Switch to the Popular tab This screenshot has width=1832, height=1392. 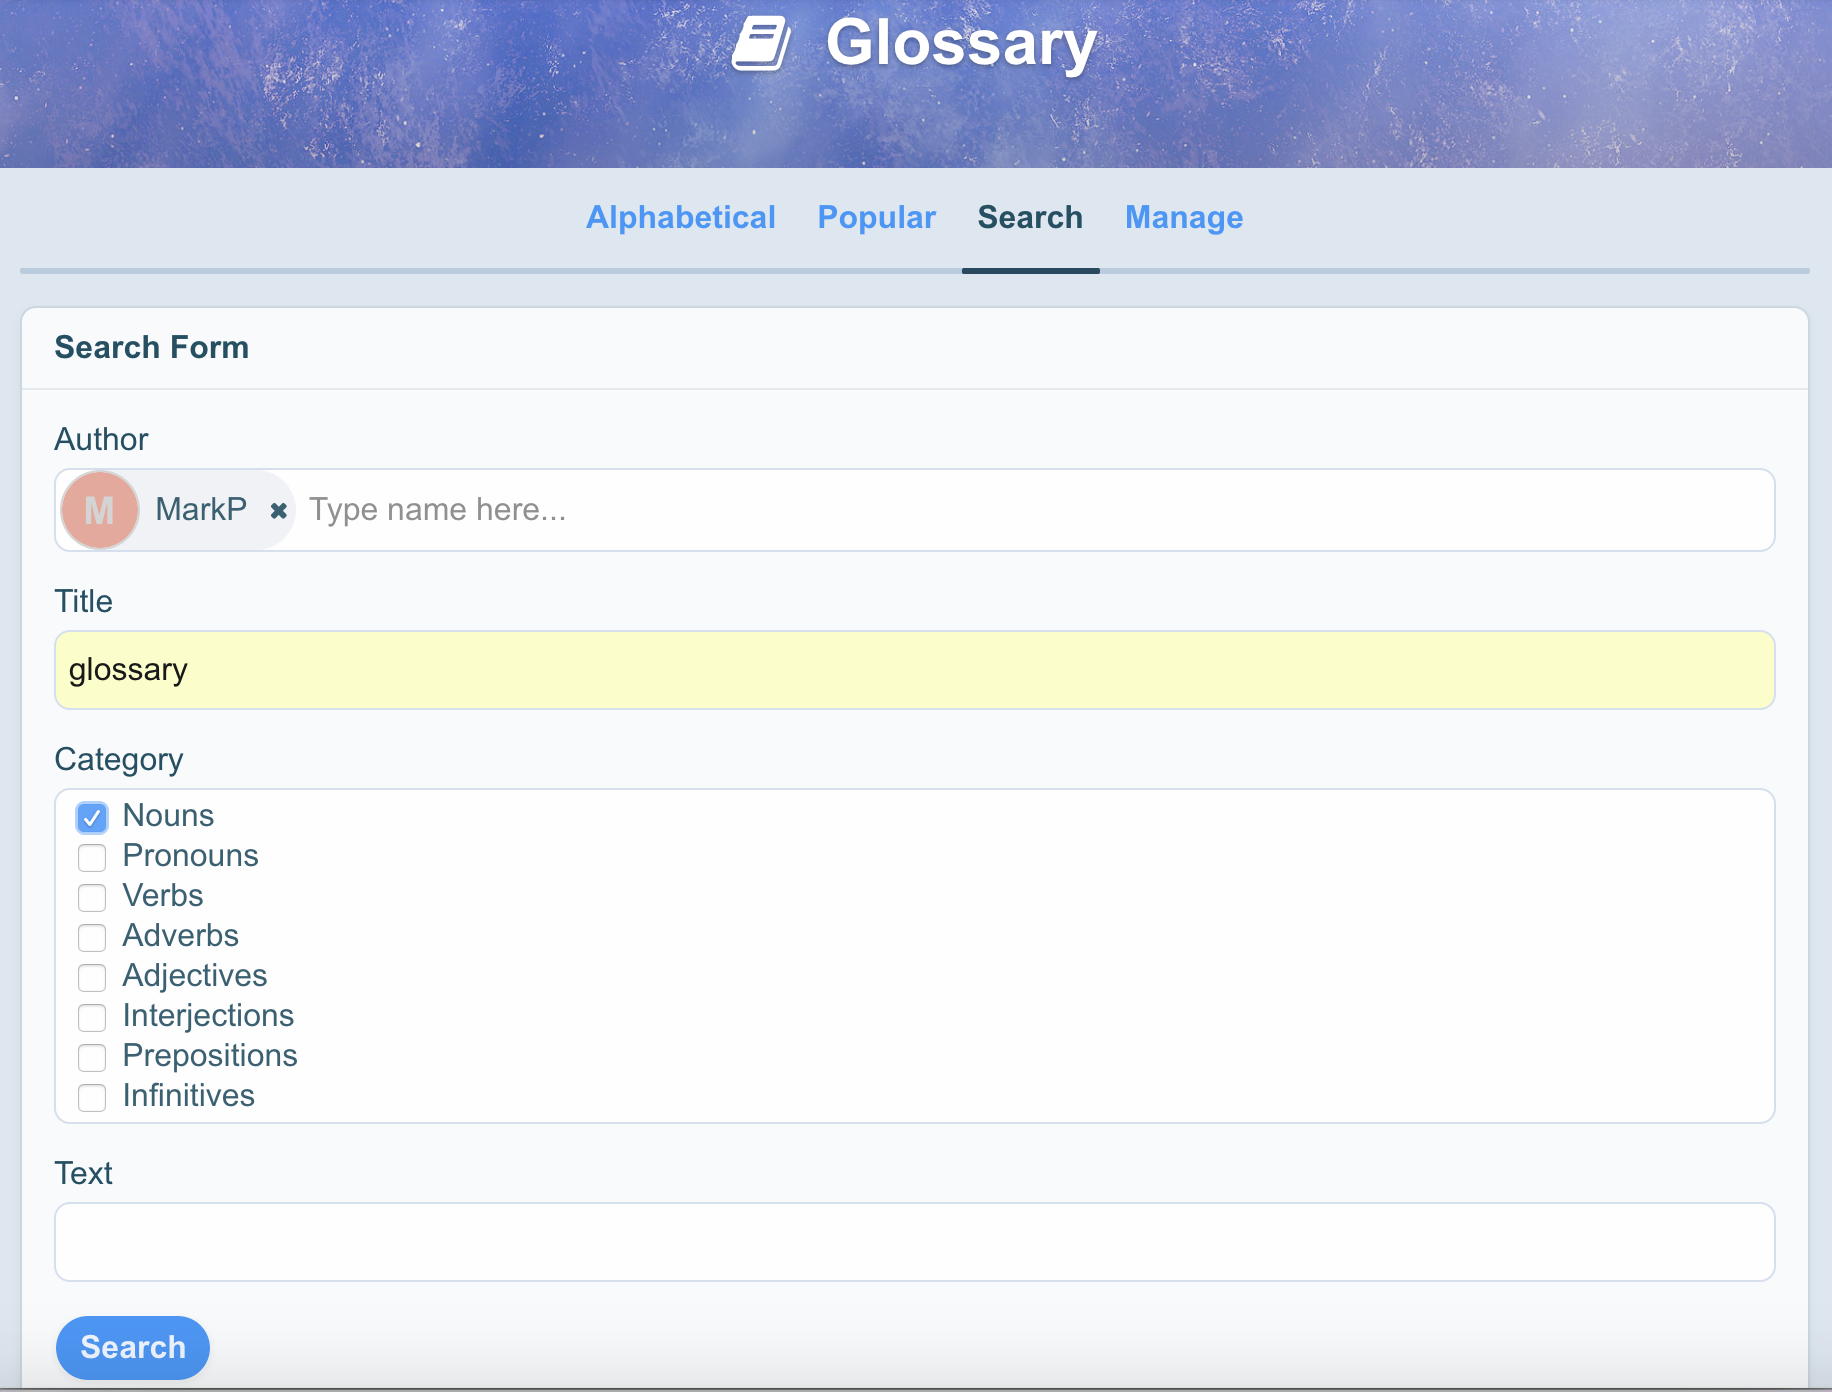[x=876, y=218]
